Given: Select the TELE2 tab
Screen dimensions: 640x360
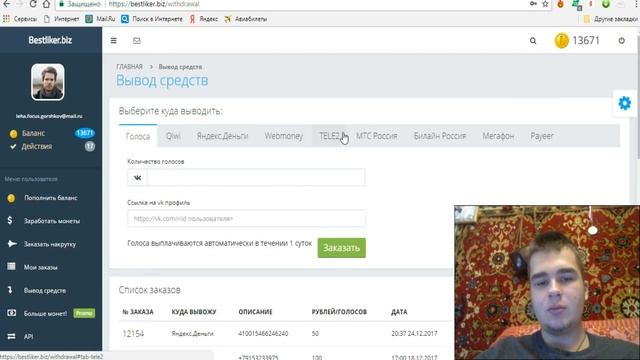Looking at the screenshot, I should click(330, 136).
